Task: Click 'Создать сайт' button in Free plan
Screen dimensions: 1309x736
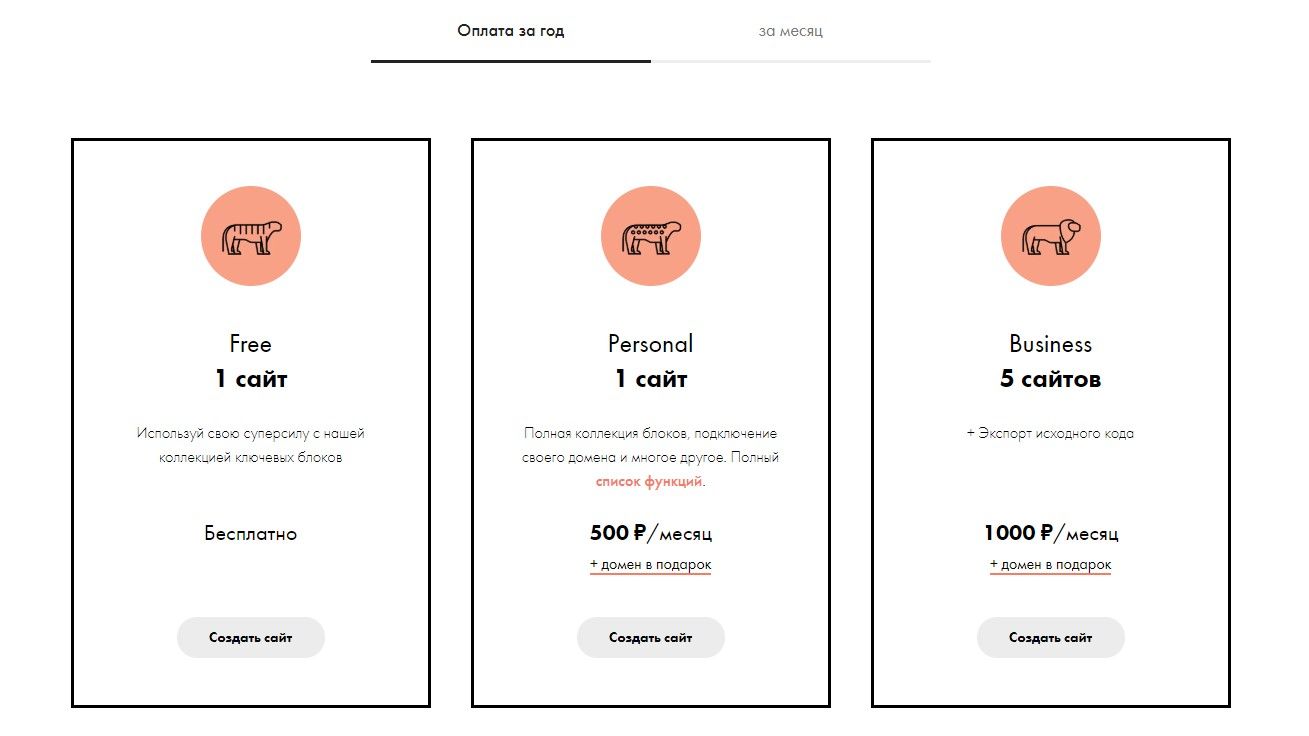Action: (251, 637)
